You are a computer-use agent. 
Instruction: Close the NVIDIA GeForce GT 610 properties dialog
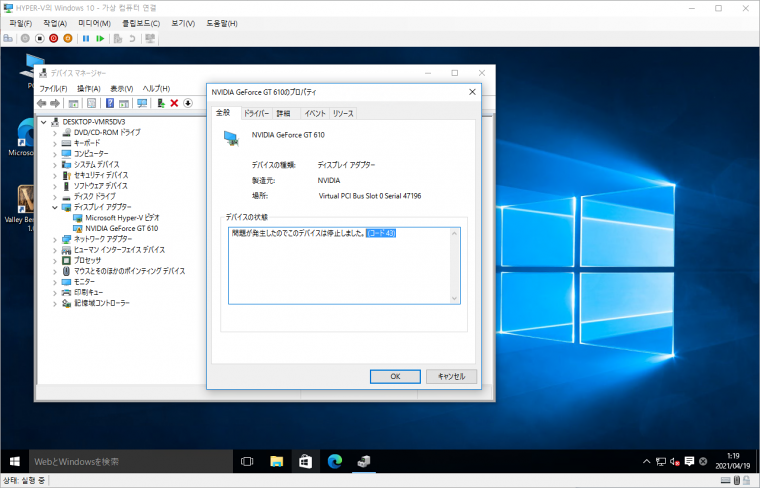tap(472, 92)
